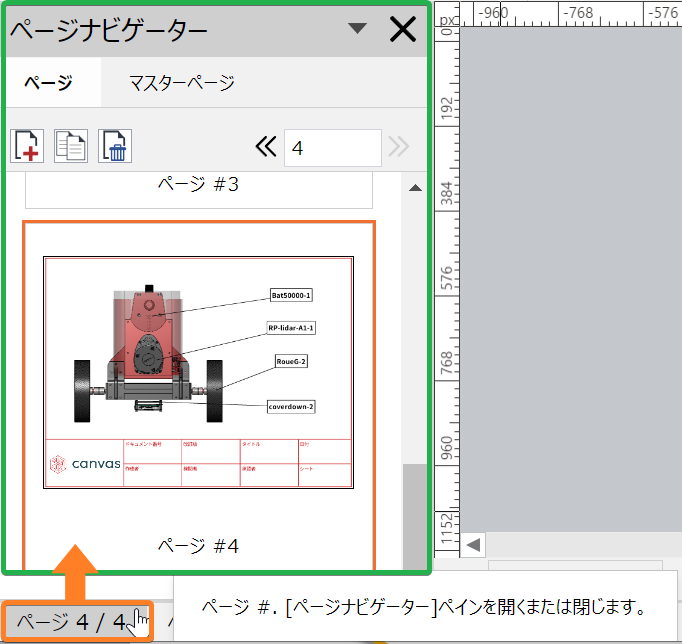Click the canvas horizontal scroll left arrow
The width and height of the screenshot is (682, 644).
pyautogui.click(x=473, y=544)
